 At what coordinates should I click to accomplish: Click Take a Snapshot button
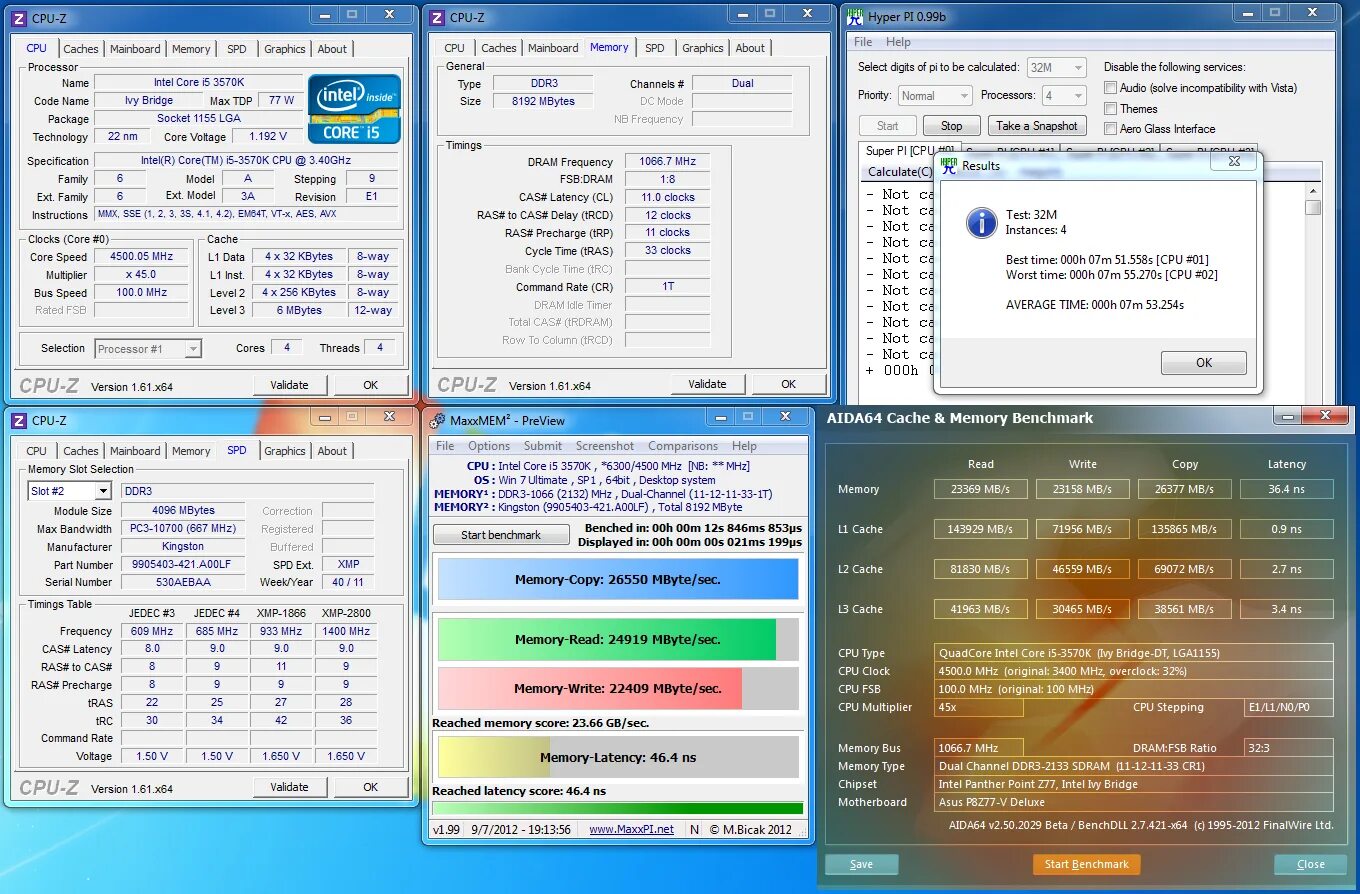point(1037,126)
